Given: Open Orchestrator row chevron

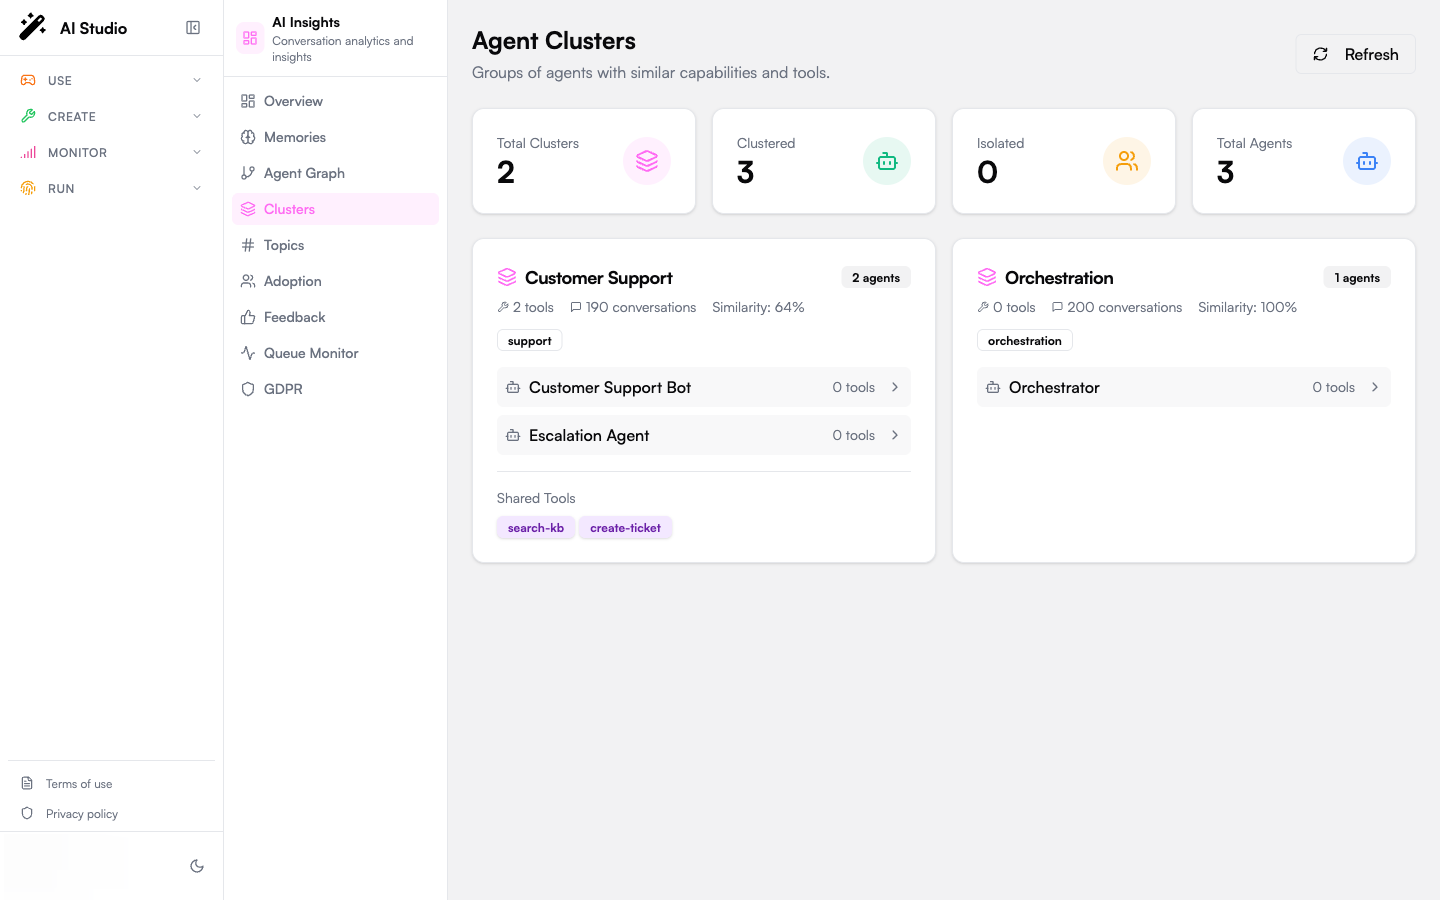Looking at the screenshot, I should click(x=1375, y=387).
